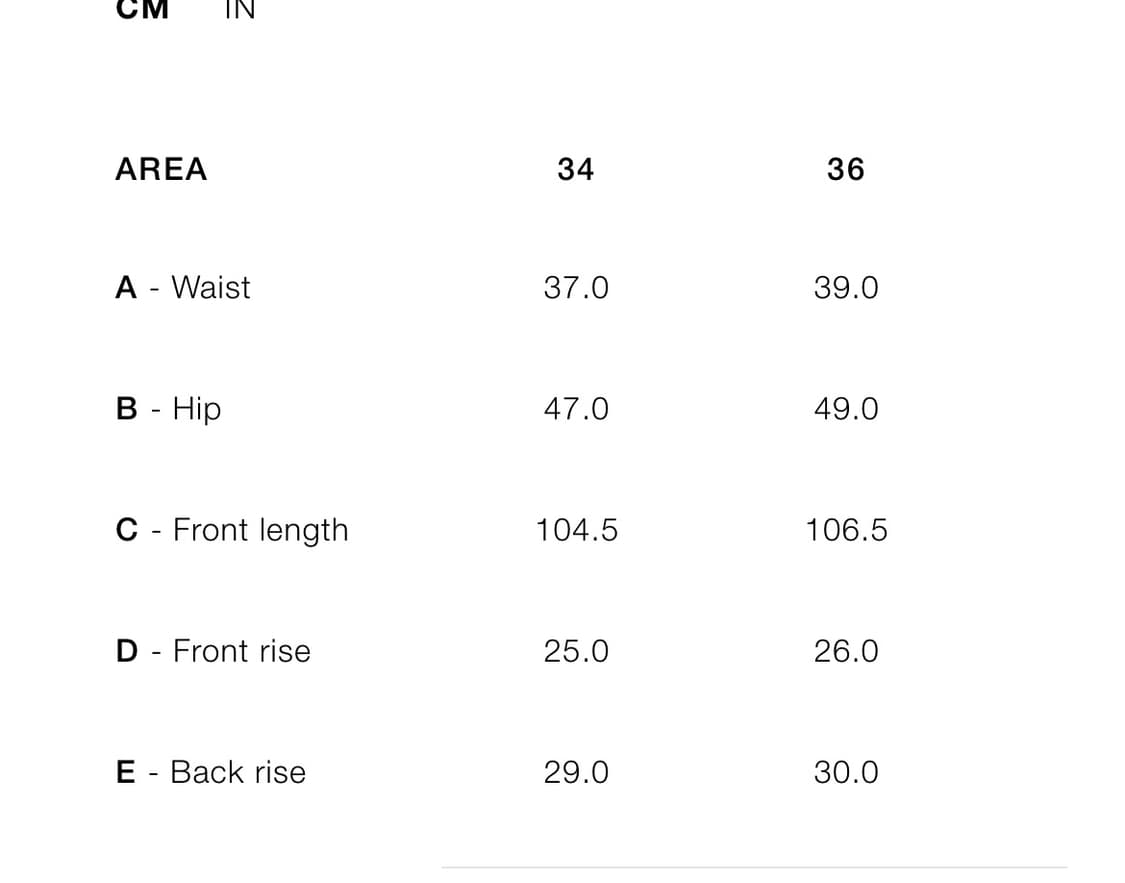Select waist value 37.0 for size 34
The image size is (1125, 883).
pos(576,288)
